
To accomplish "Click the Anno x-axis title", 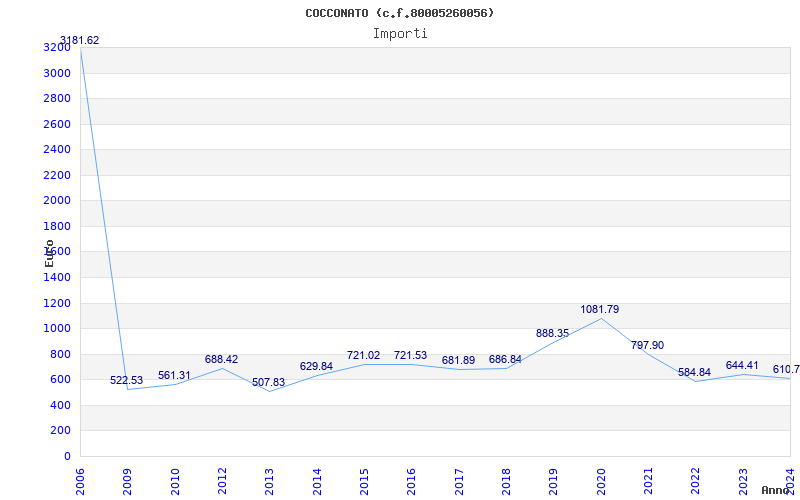I will point(775,490).
